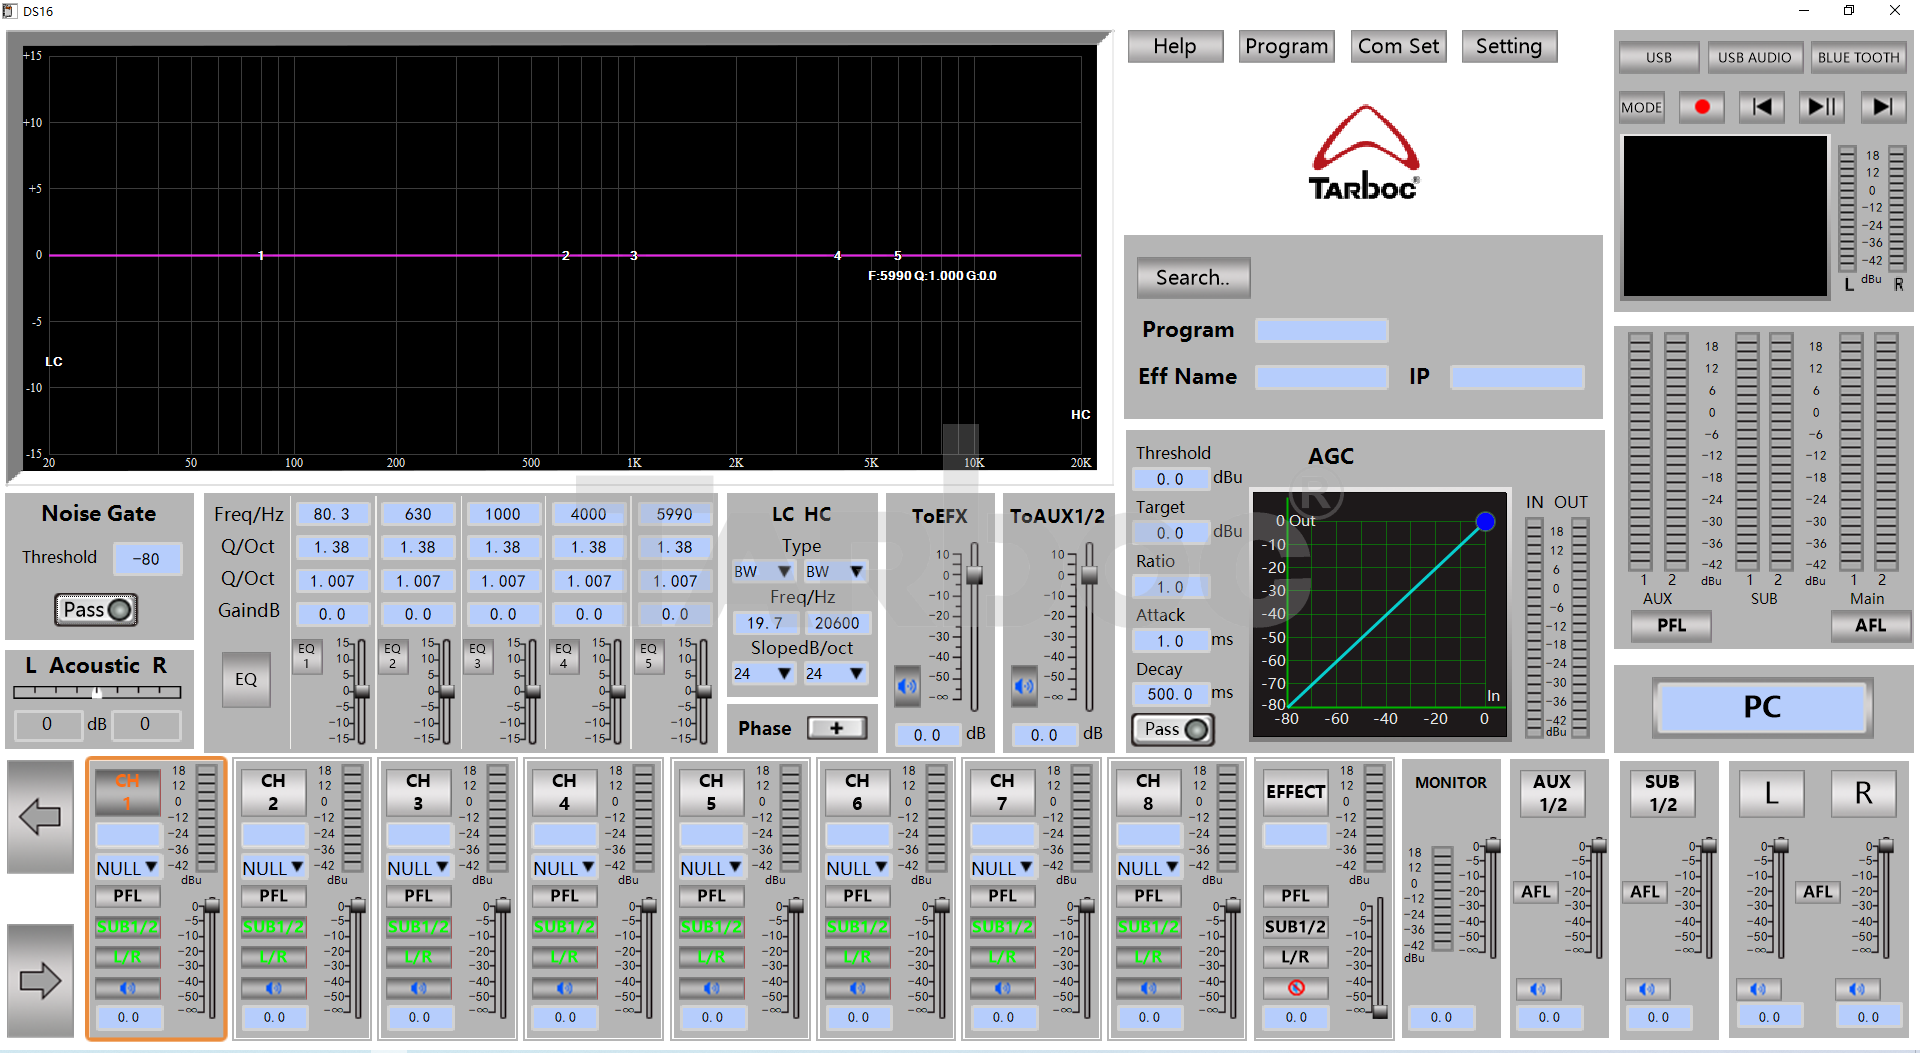The height and width of the screenshot is (1053, 1920).
Task: Open the HC slope dB/oct dropdown
Action: point(836,673)
